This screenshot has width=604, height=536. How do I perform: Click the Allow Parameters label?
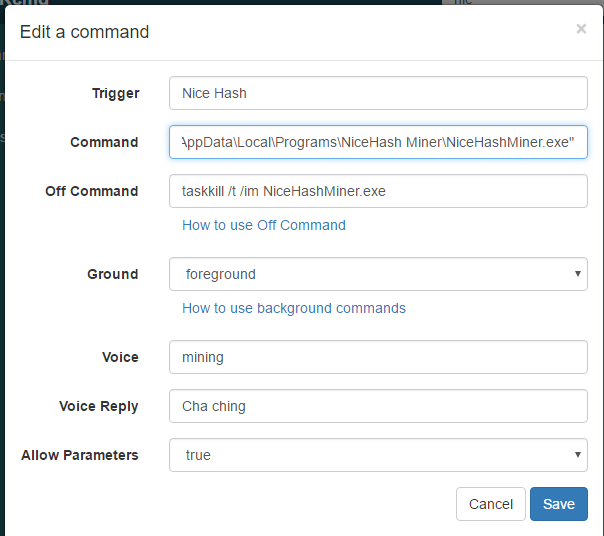(80, 455)
